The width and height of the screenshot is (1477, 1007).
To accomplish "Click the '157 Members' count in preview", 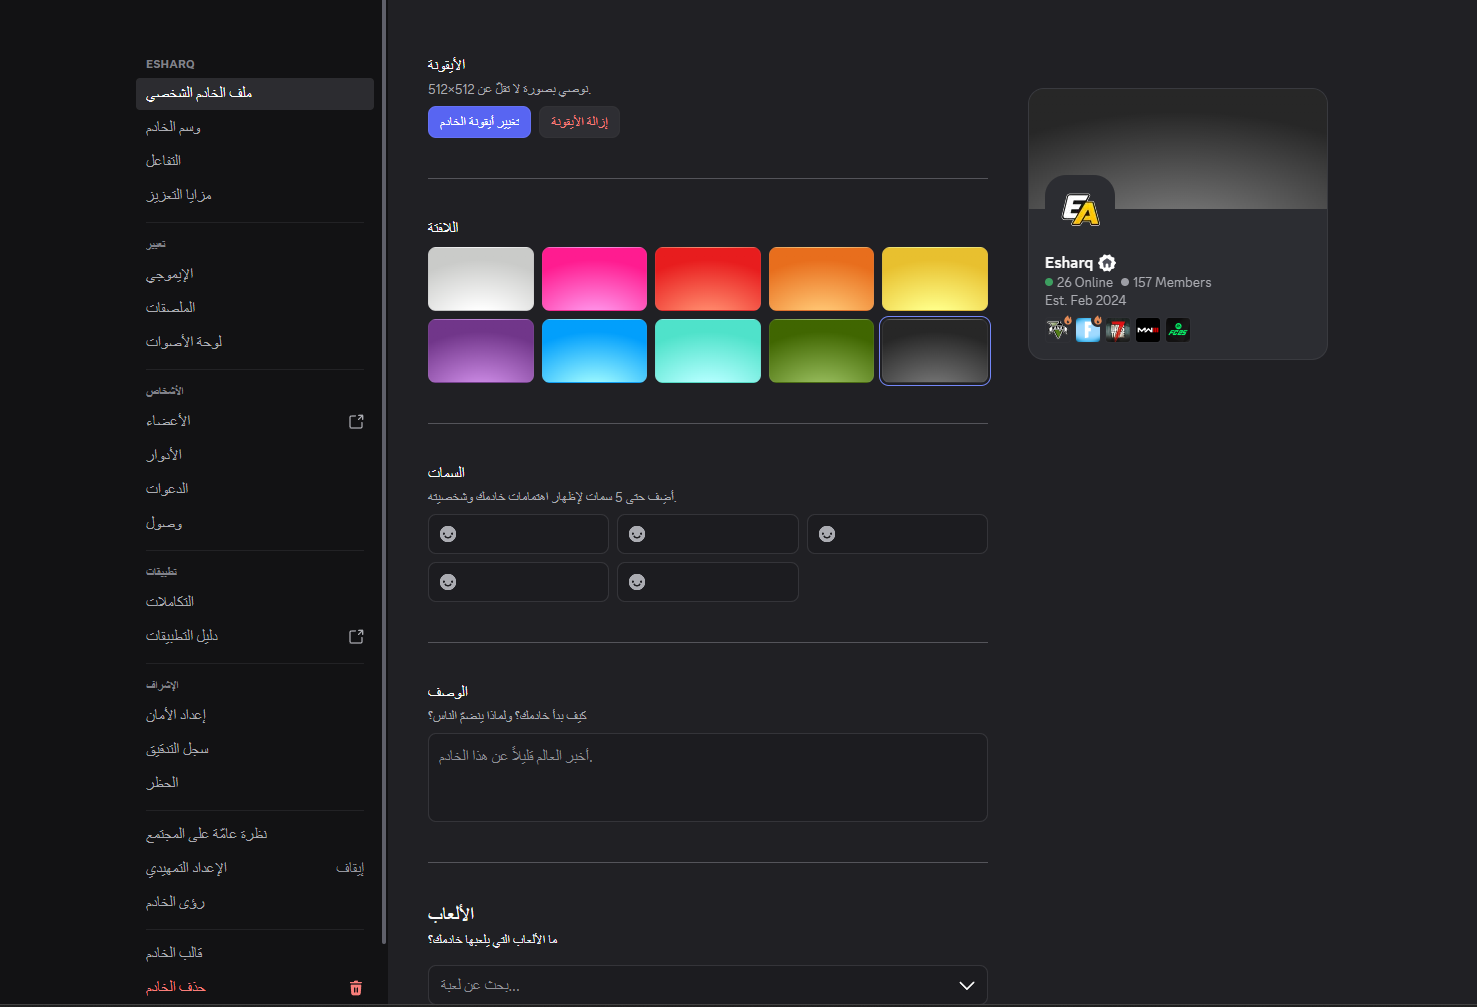I will 1172,283.
